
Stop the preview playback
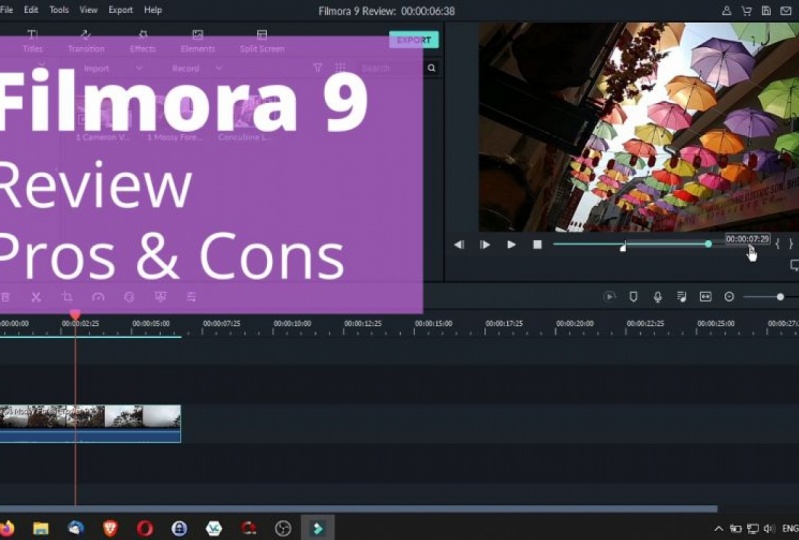click(x=537, y=245)
